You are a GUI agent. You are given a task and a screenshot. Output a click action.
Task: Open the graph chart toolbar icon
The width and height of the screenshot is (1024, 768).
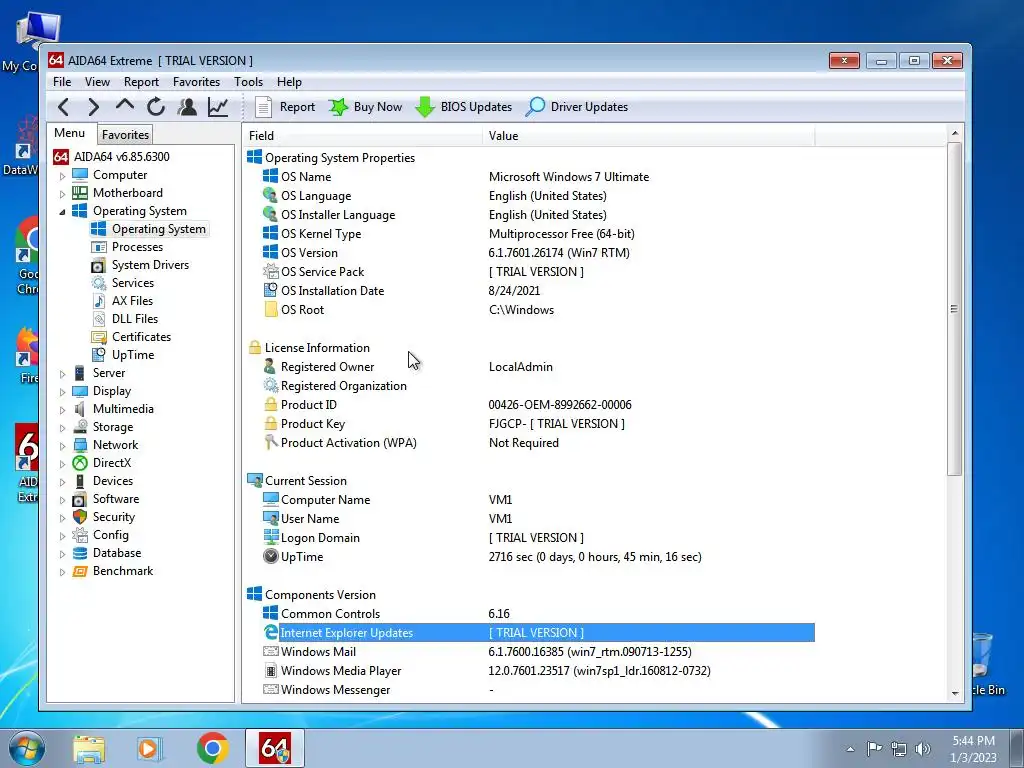218,106
